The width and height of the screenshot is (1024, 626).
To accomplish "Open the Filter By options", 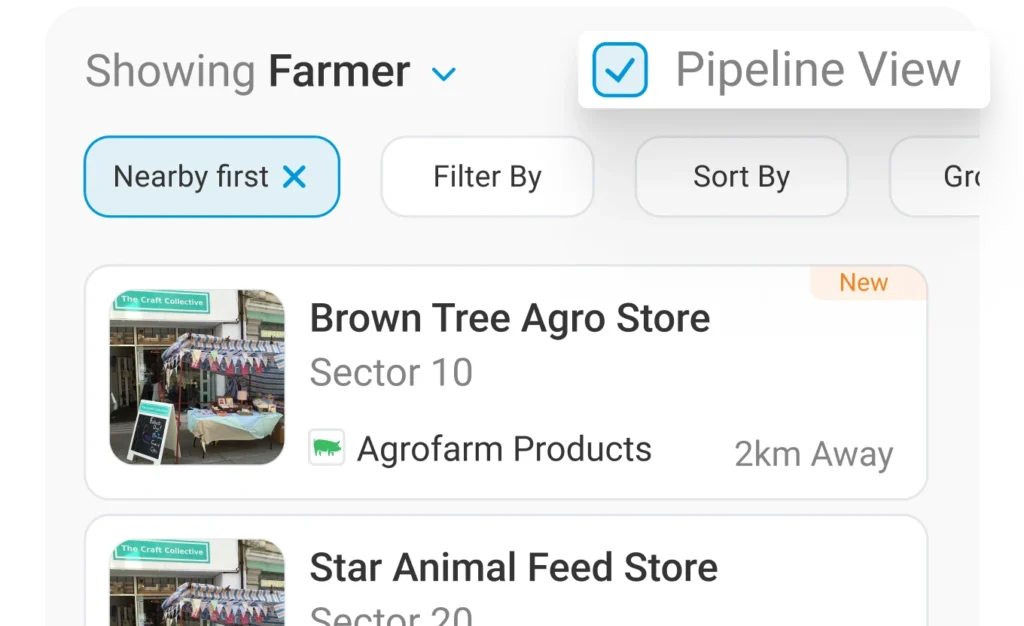I will [x=487, y=177].
